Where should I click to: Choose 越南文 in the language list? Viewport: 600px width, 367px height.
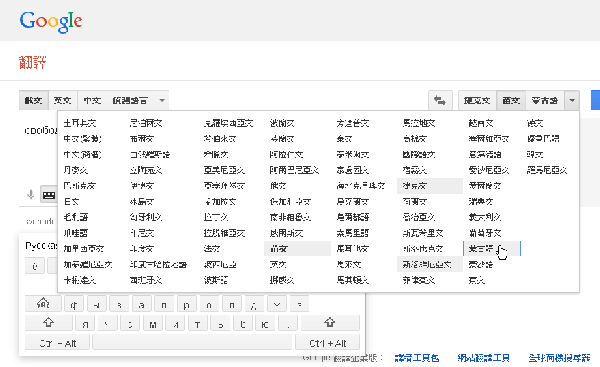[x=481, y=123]
